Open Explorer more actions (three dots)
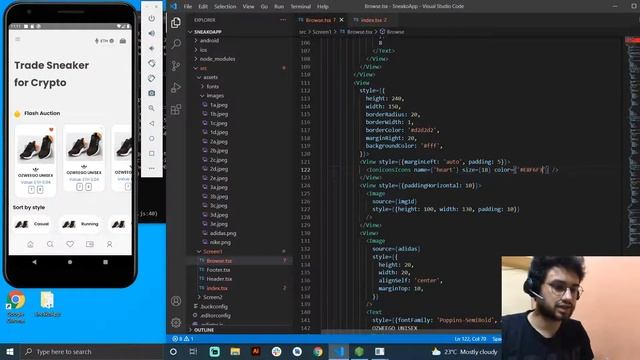 (x=283, y=20)
